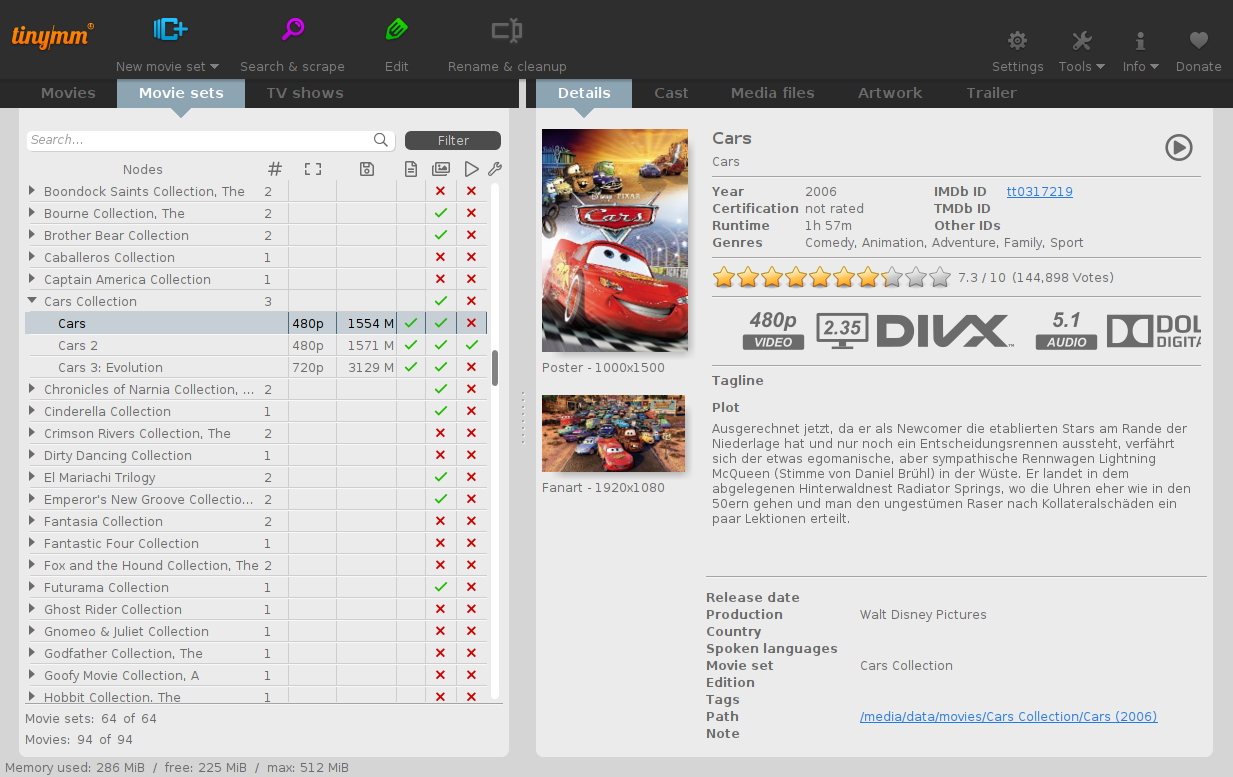Click the movie sets list scrollbar

pyautogui.click(x=495, y=367)
